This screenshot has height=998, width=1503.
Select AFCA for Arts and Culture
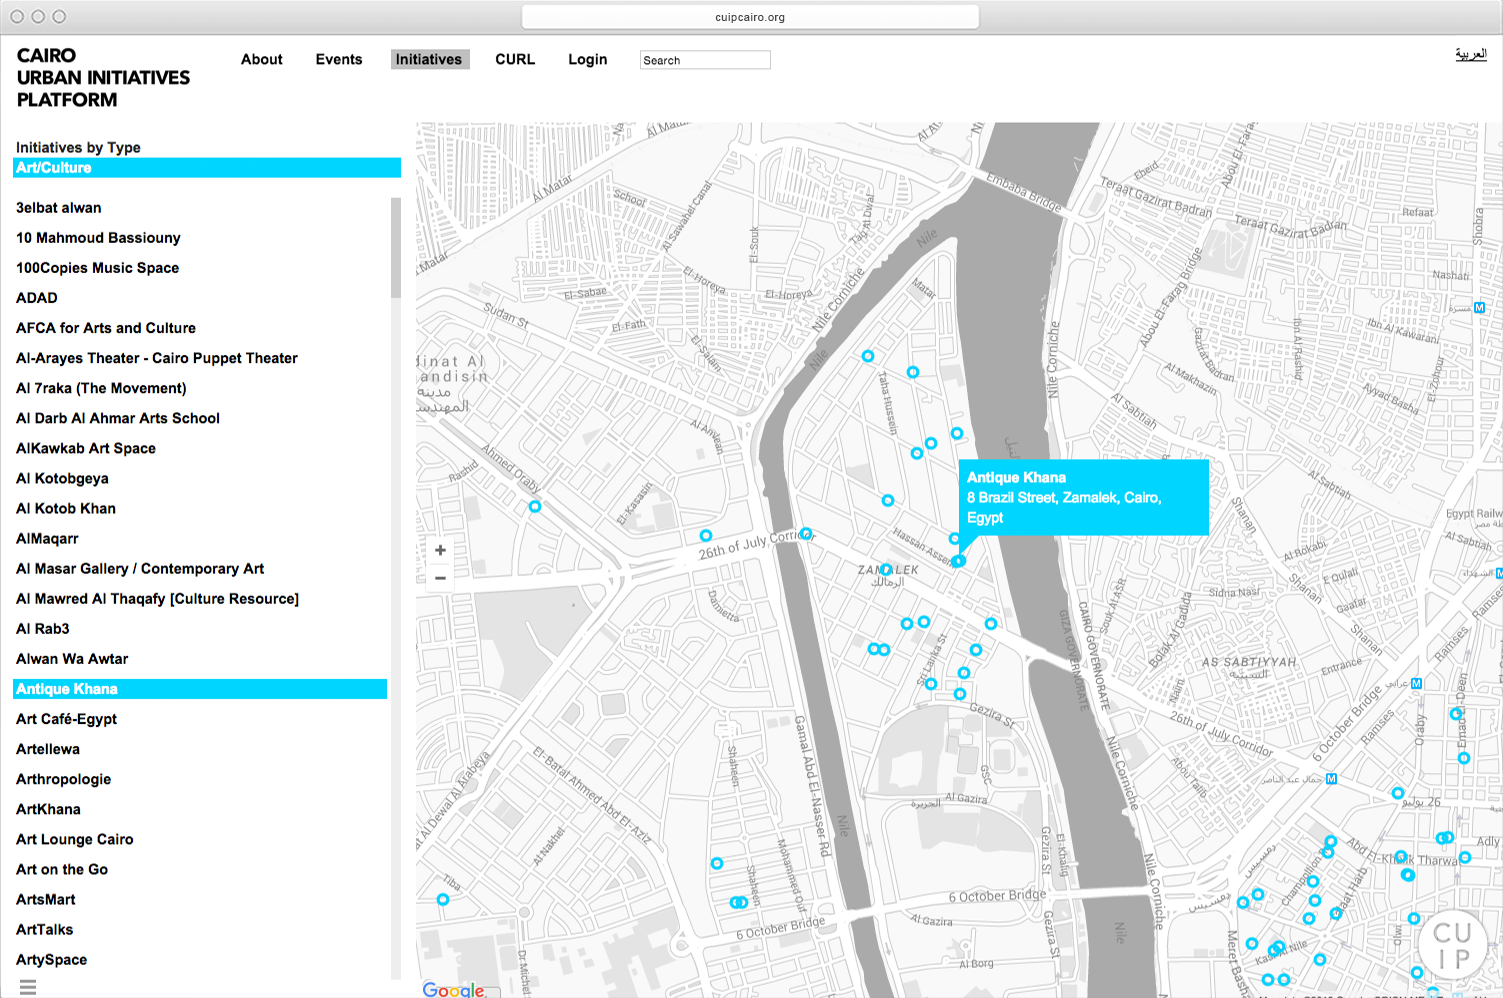[106, 328]
